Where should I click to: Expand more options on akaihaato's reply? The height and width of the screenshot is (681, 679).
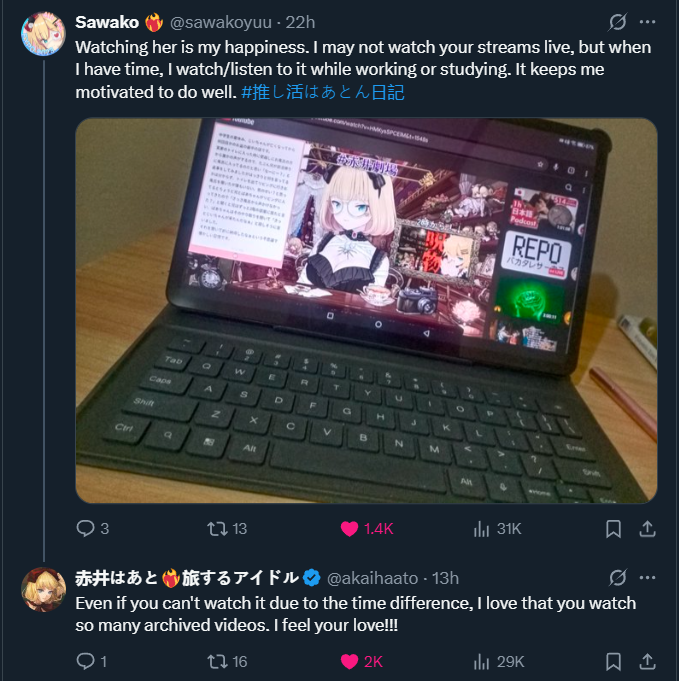(648, 578)
